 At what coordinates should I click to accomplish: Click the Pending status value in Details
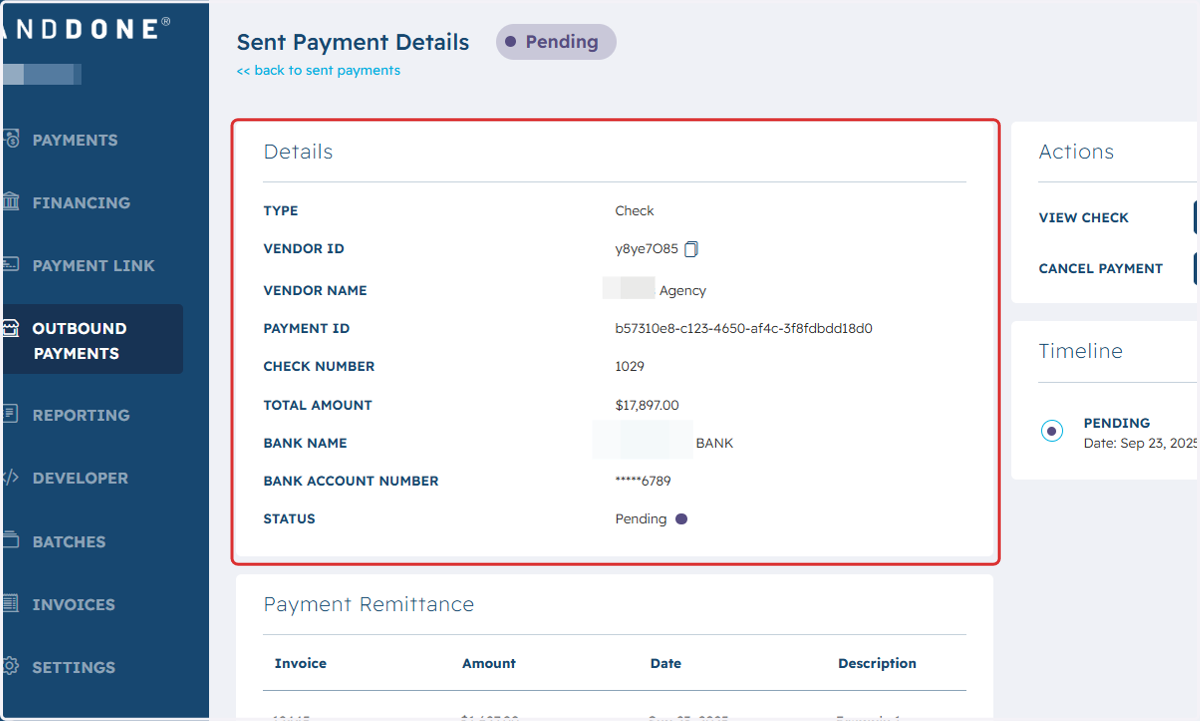(641, 519)
